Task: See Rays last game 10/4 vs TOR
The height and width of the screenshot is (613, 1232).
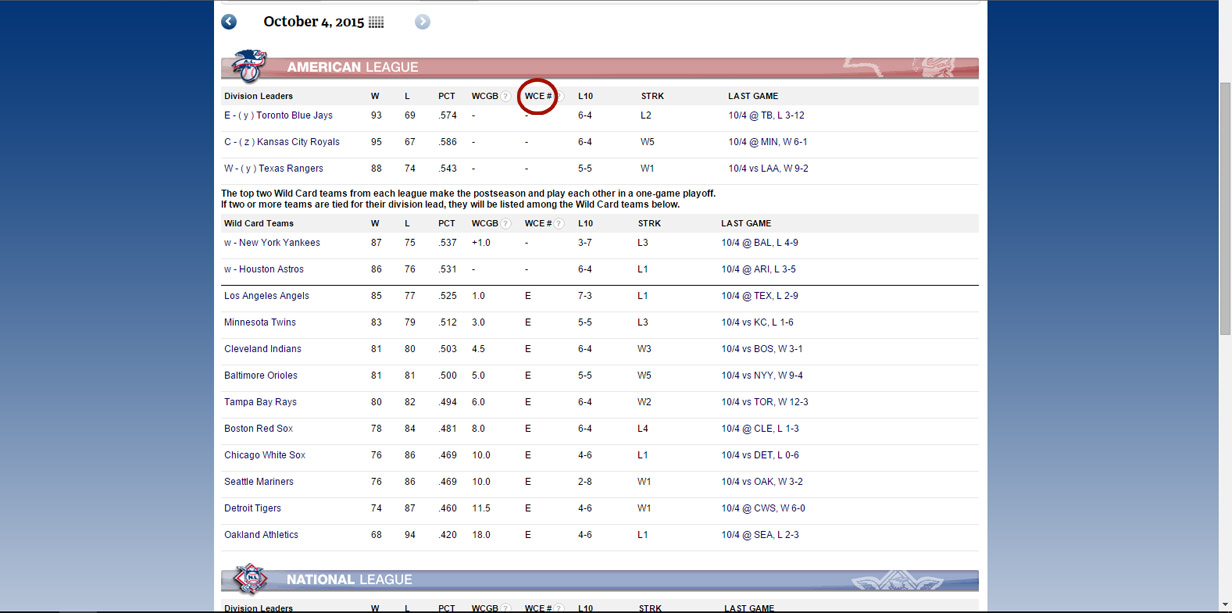Action: pos(765,402)
